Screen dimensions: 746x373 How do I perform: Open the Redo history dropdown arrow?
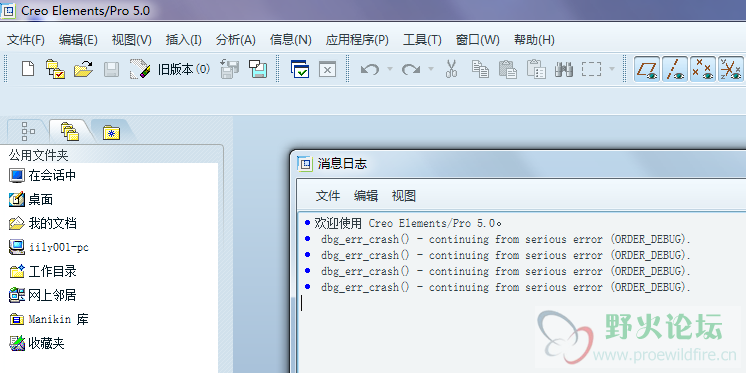(431, 69)
